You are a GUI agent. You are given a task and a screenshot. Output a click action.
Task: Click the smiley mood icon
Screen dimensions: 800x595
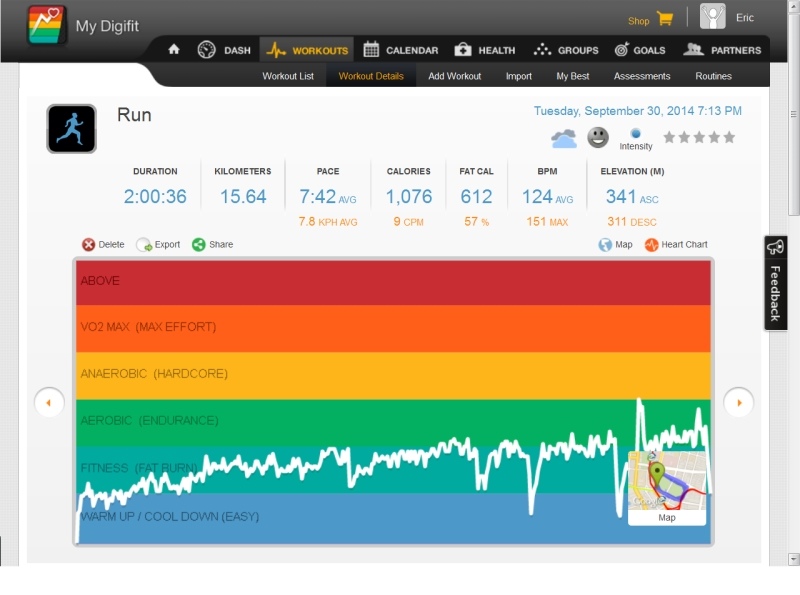(x=598, y=137)
